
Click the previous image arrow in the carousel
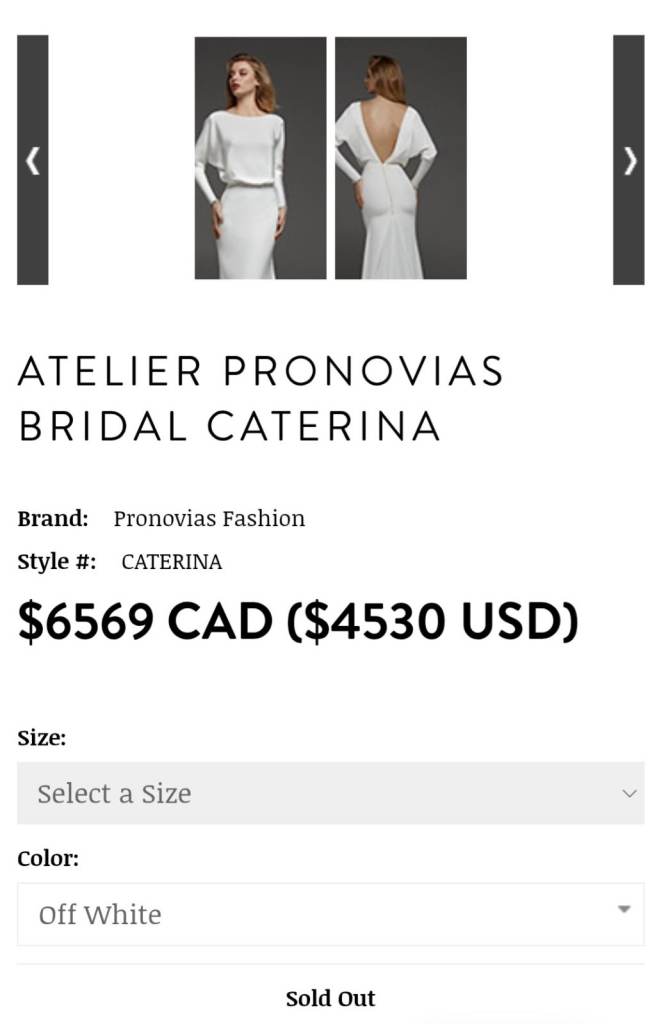[x=32, y=160]
